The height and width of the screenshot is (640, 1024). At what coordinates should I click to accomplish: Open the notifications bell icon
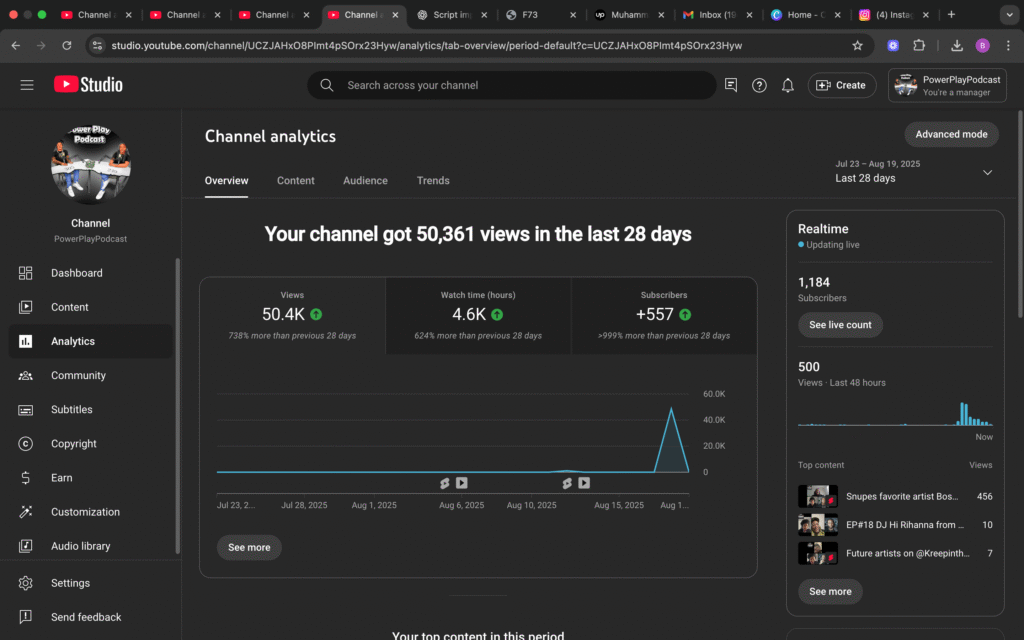788,85
